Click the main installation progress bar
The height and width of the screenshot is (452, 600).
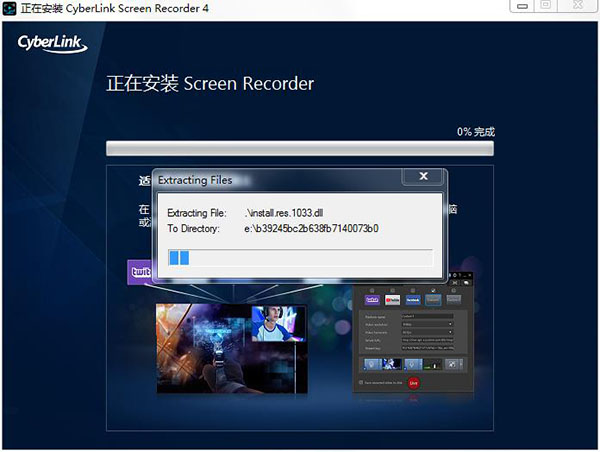click(x=300, y=149)
